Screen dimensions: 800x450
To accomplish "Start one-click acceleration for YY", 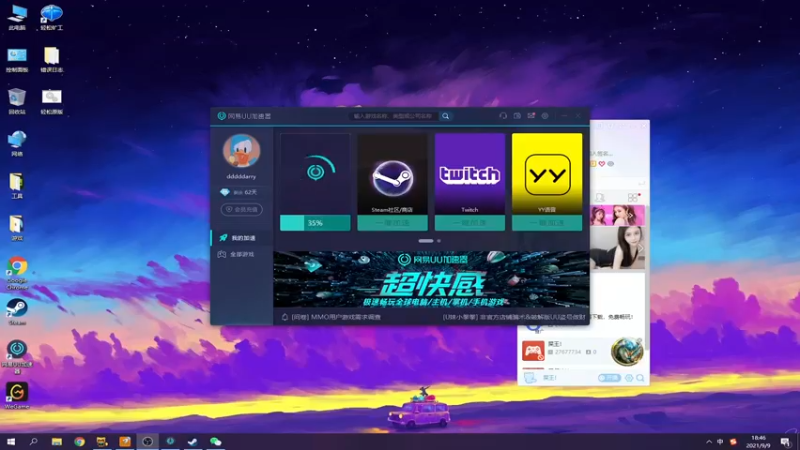I will click(547, 223).
